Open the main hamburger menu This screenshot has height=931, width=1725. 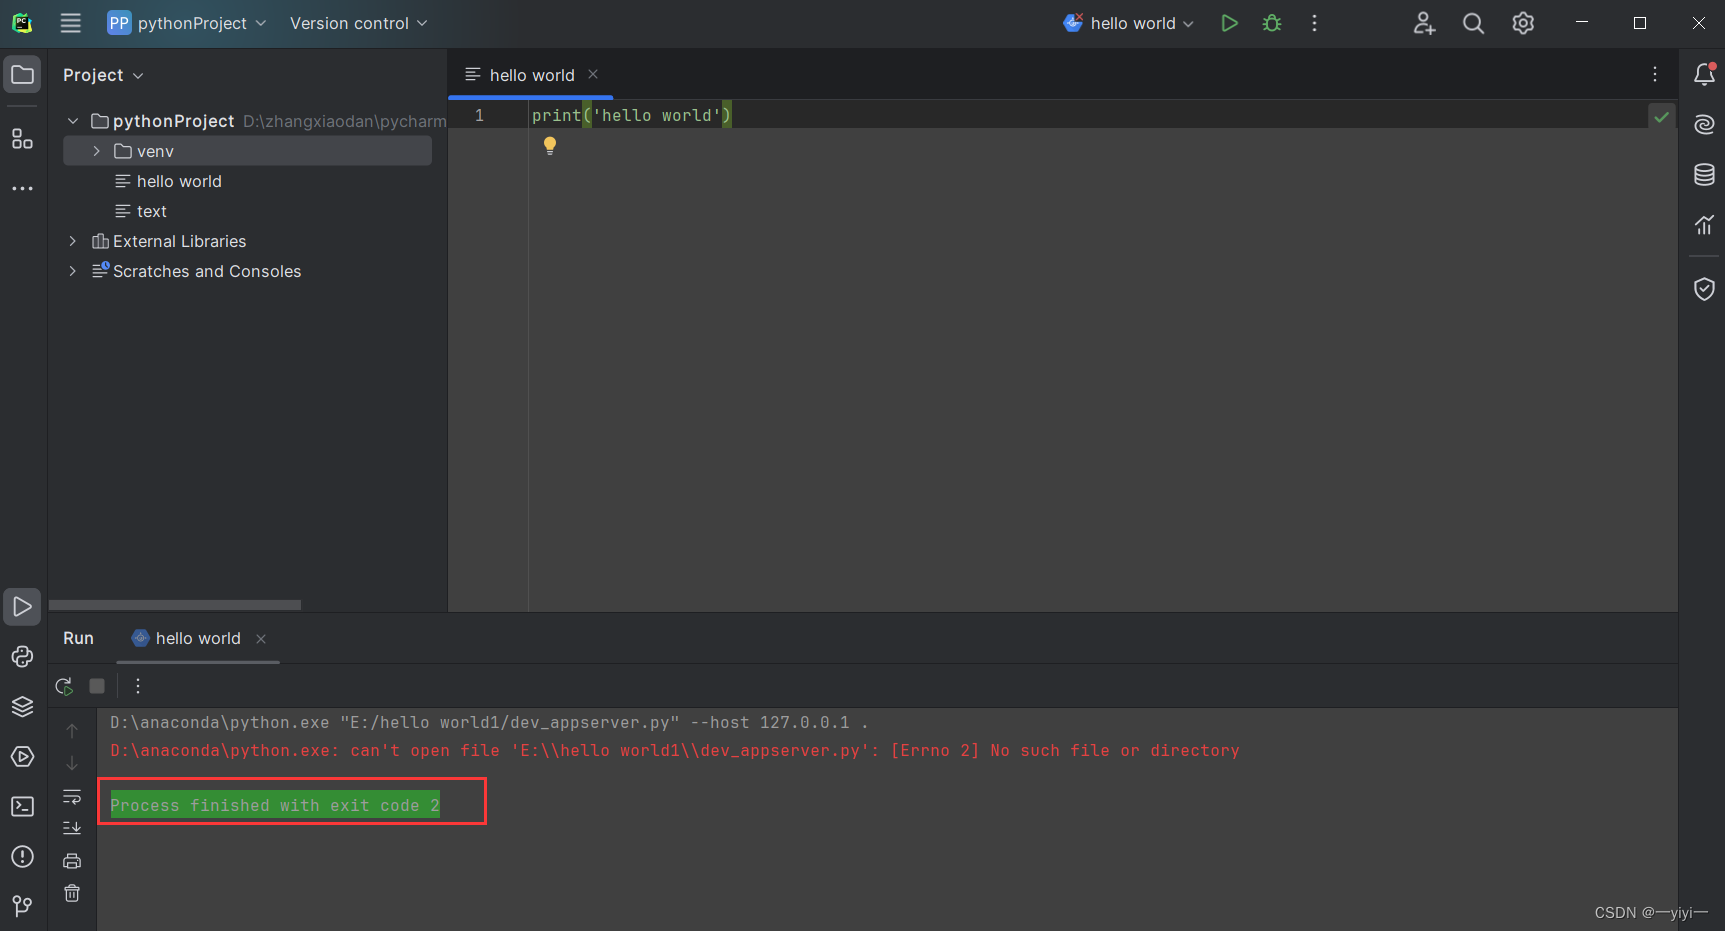[70, 23]
